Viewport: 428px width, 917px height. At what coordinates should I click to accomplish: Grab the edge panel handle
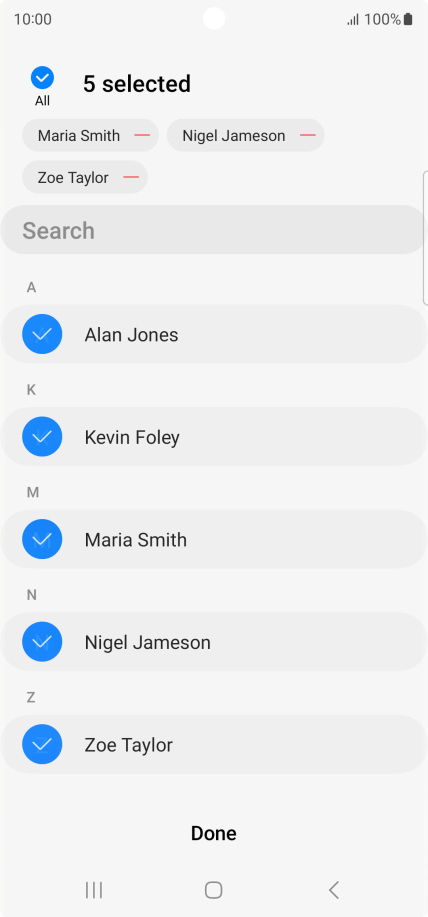click(x=425, y=238)
